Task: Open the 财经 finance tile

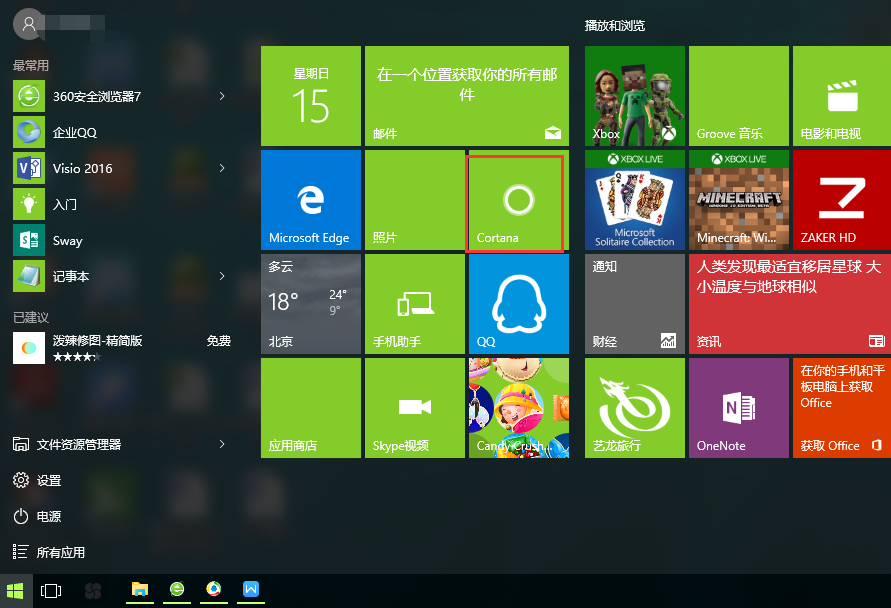Action: pyautogui.click(x=635, y=304)
